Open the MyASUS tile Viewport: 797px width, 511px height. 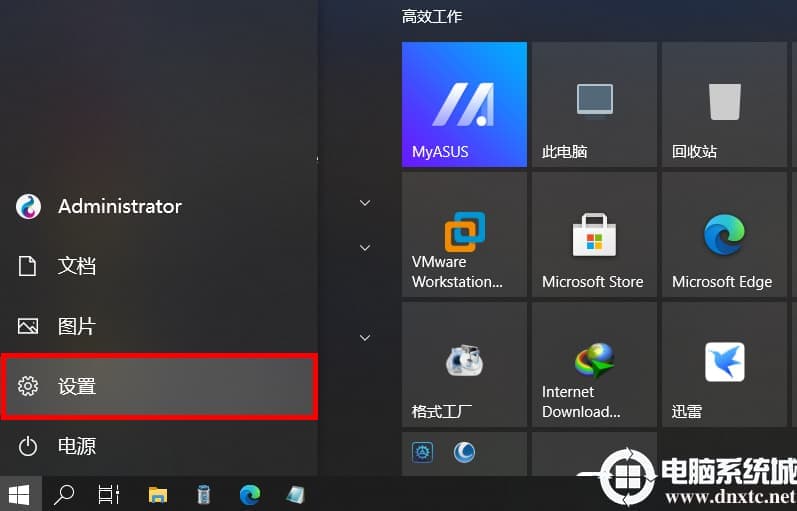click(464, 104)
